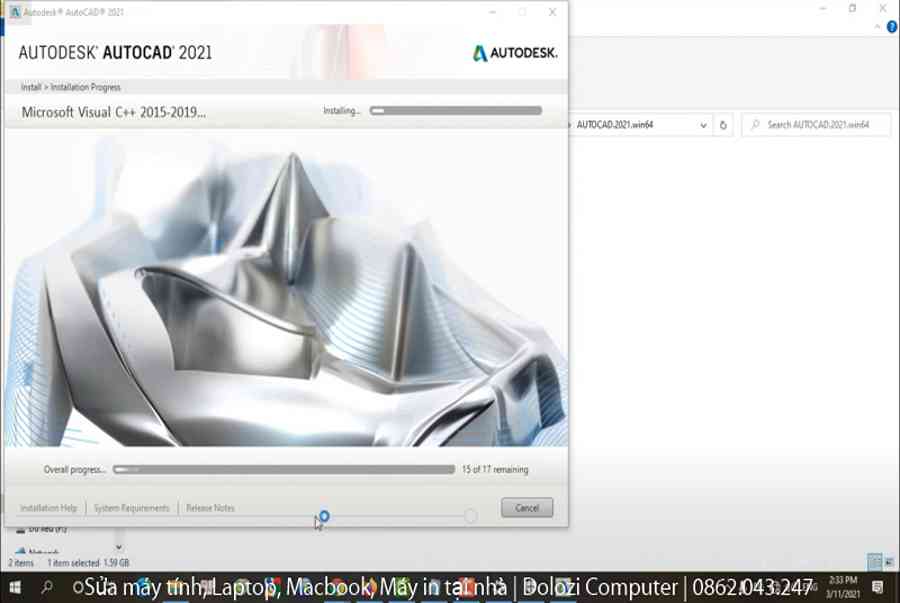The width and height of the screenshot is (900, 603).
Task: Click the Microsoft Visual C++ installing progress bar
Action: coord(455,111)
